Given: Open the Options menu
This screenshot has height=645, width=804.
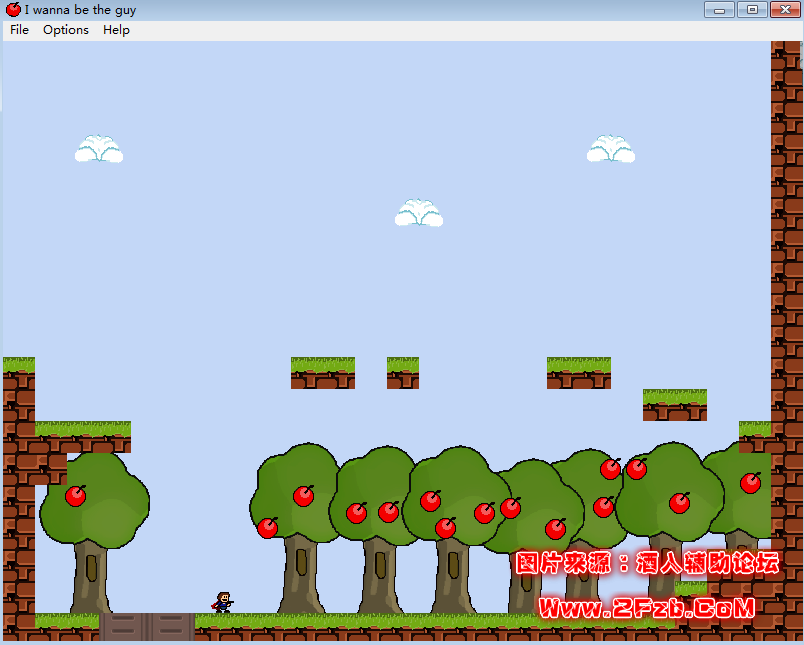Looking at the screenshot, I should 66,30.
